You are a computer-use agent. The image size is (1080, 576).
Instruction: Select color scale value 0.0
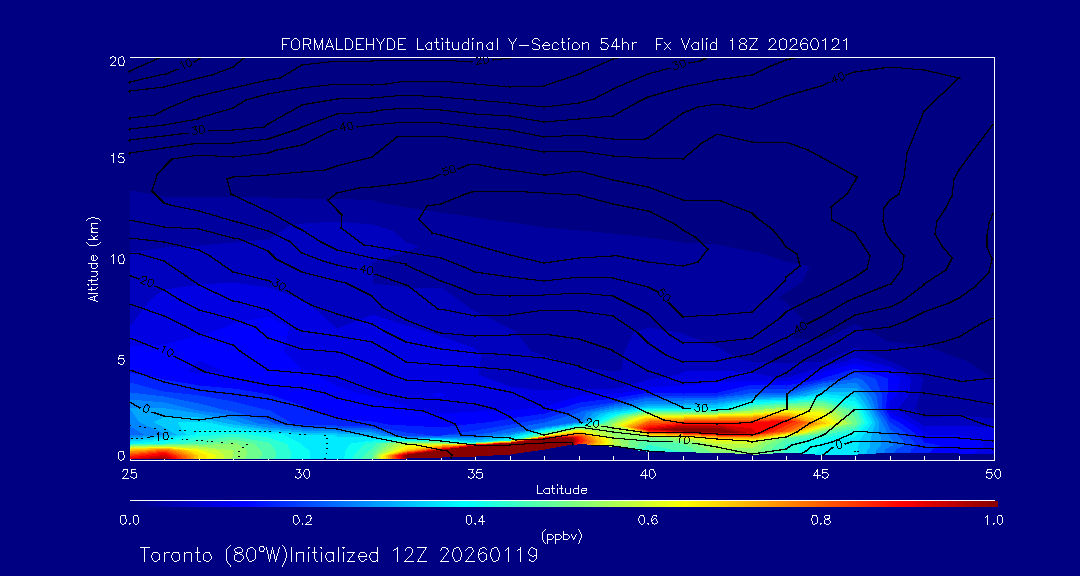(x=129, y=520)
